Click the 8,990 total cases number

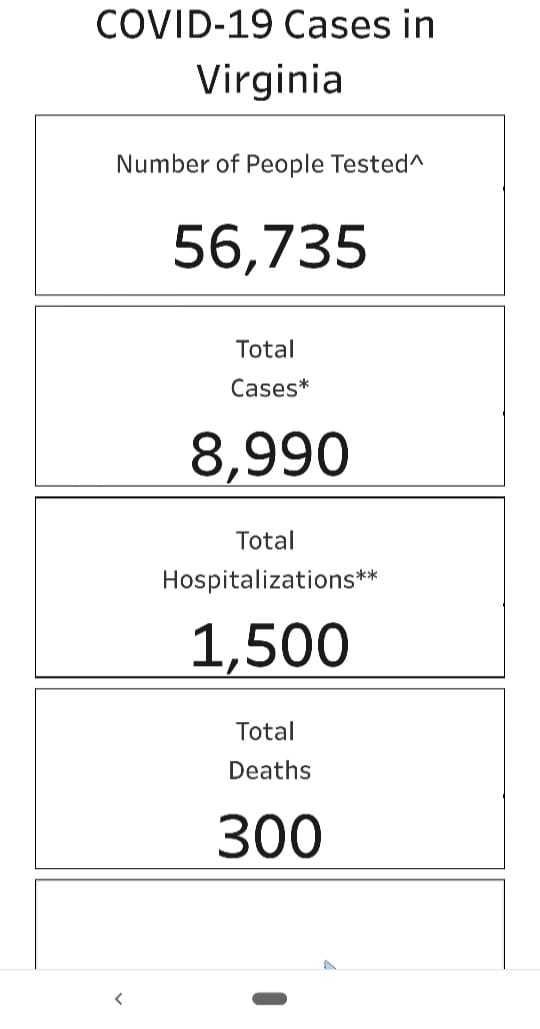pyautogui.click(x=270, y=455)
